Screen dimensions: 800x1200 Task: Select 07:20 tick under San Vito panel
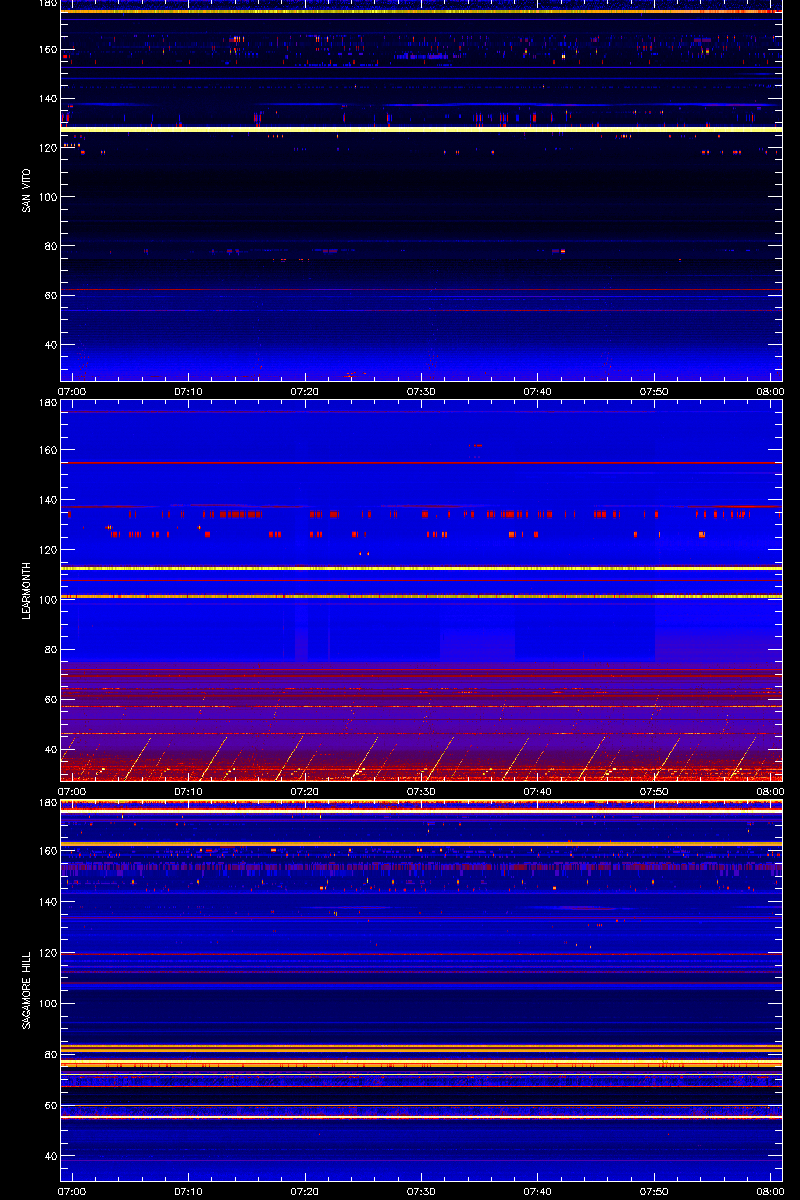pyautogui.click(x=305, y=391)
